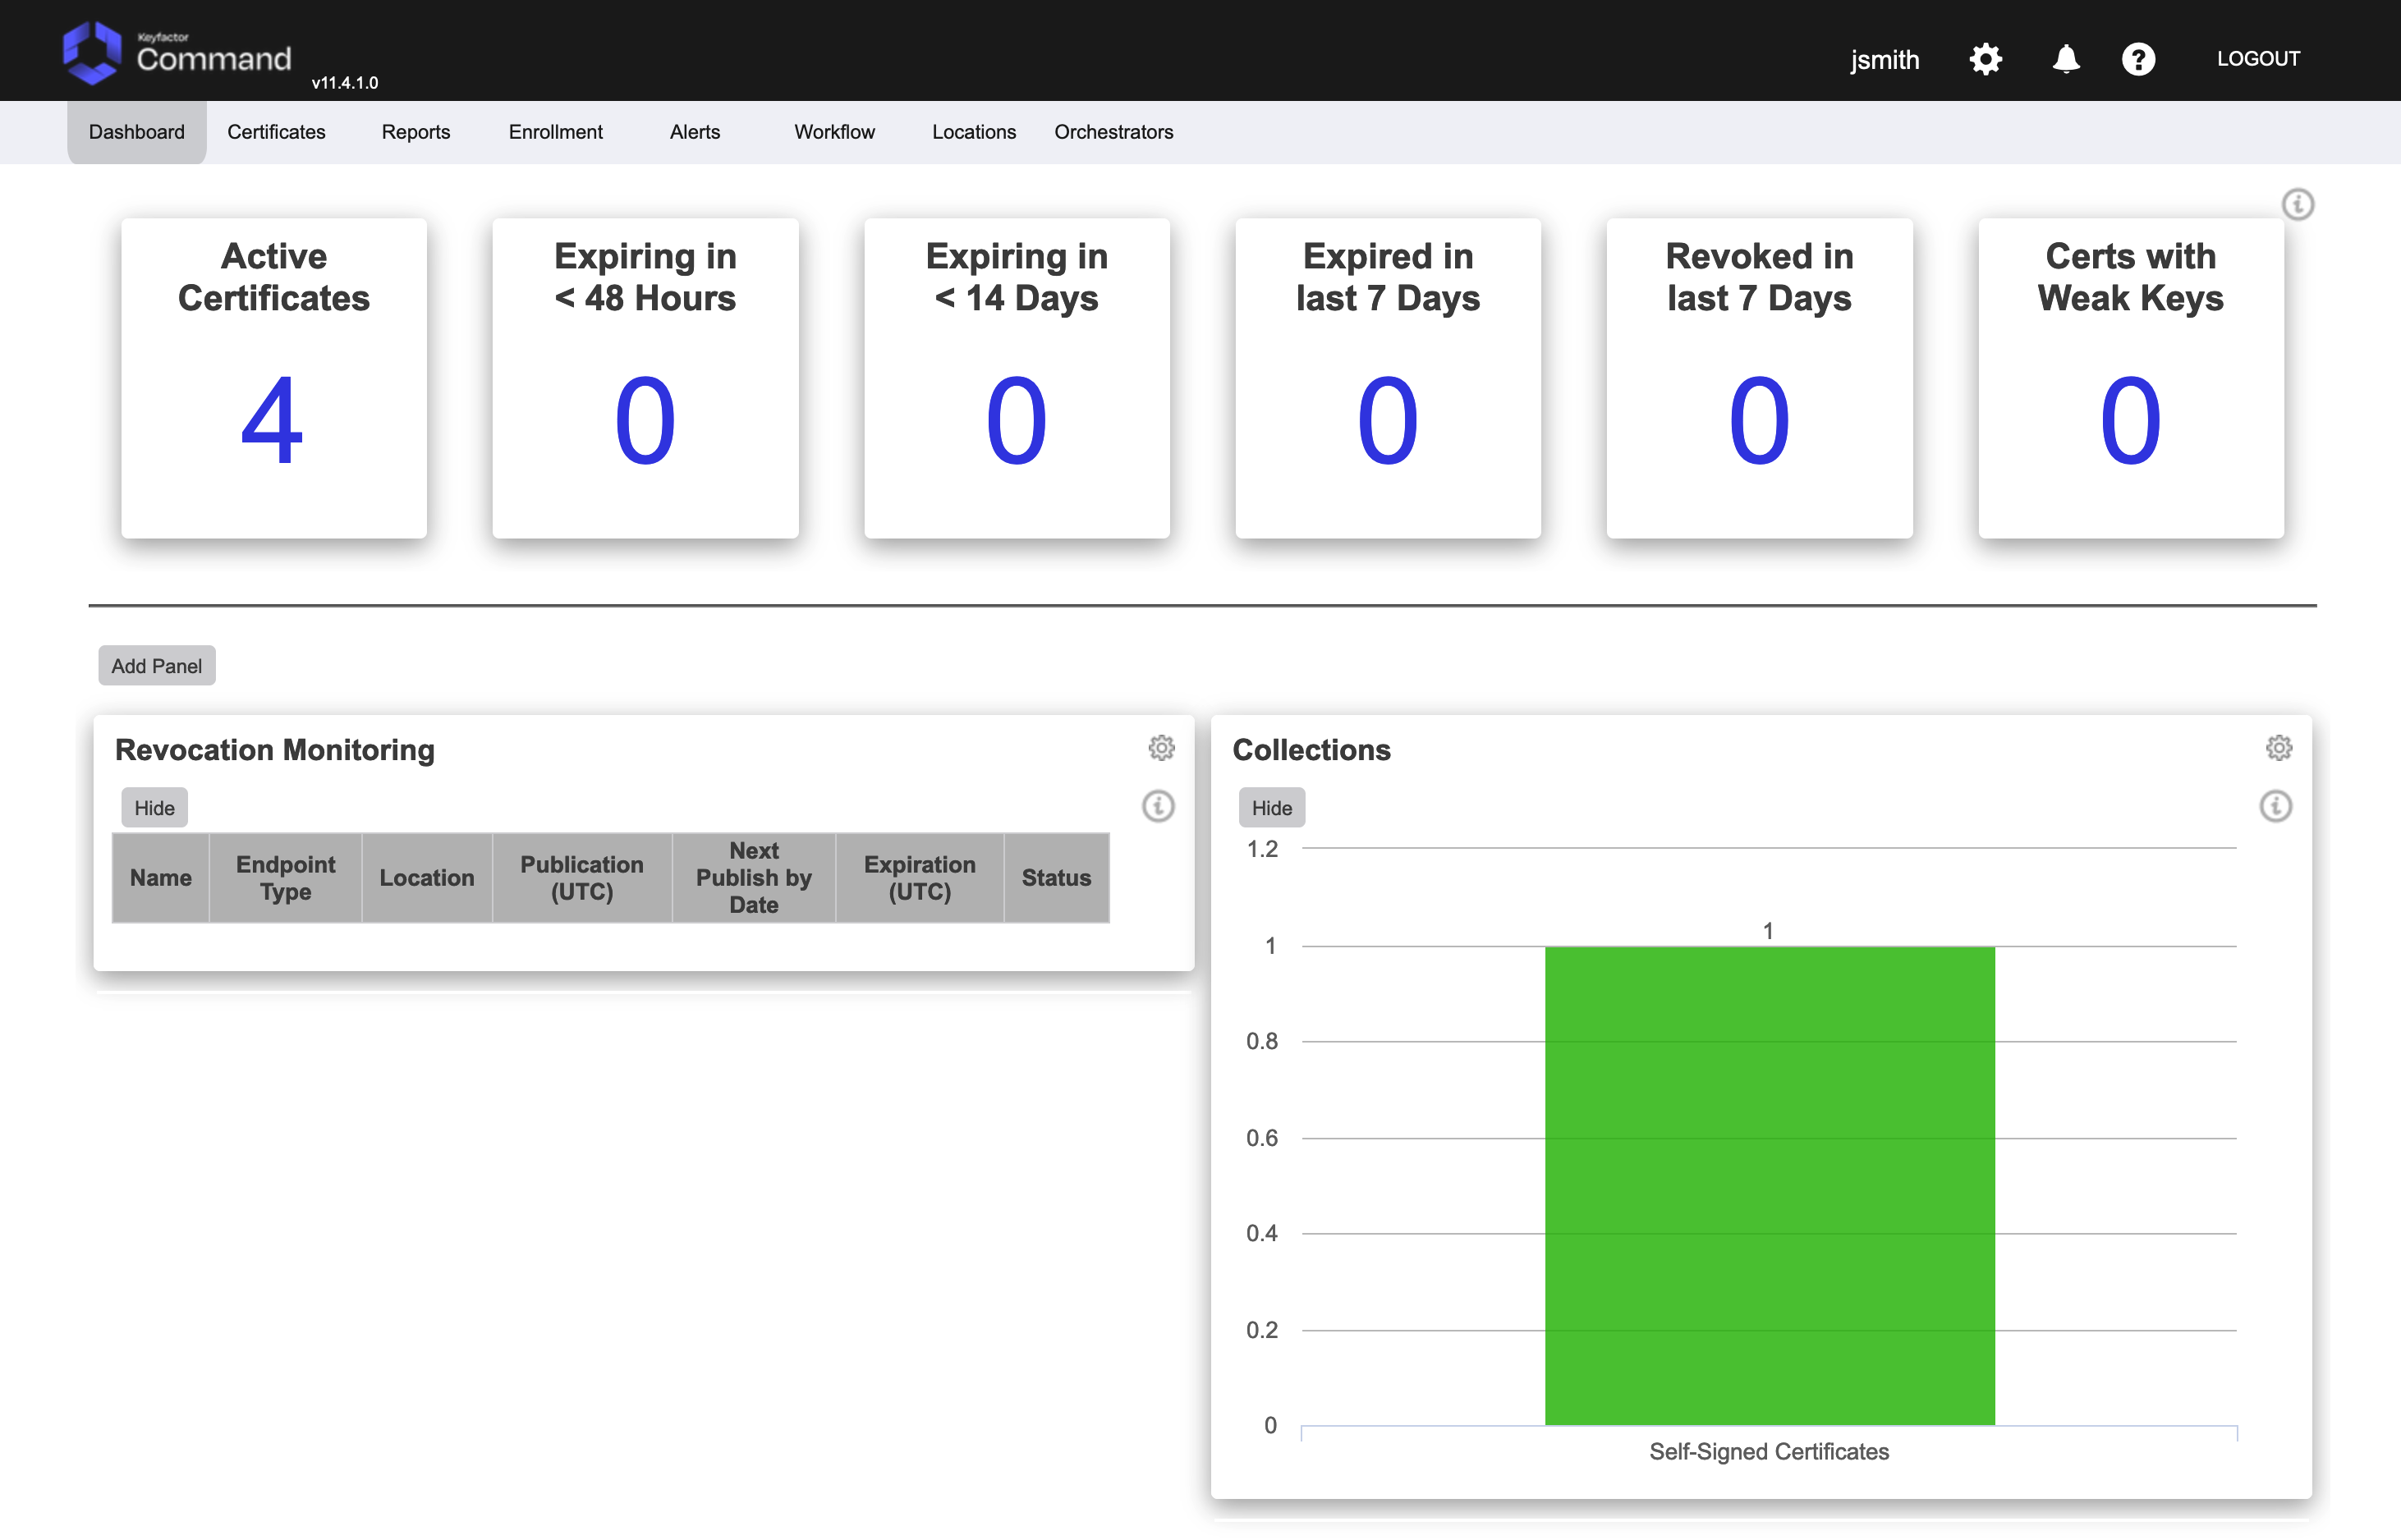Click the LOGOUT link
The width and height of the screenshot is (2401, 1540).
pyautogui.click(x=2258, y=59)
